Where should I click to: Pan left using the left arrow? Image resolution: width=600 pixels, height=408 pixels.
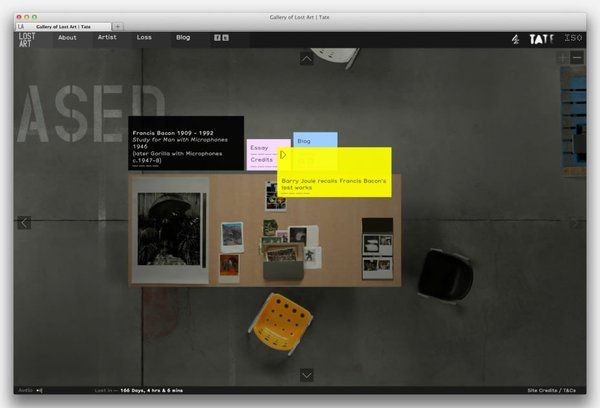(24, 222)
